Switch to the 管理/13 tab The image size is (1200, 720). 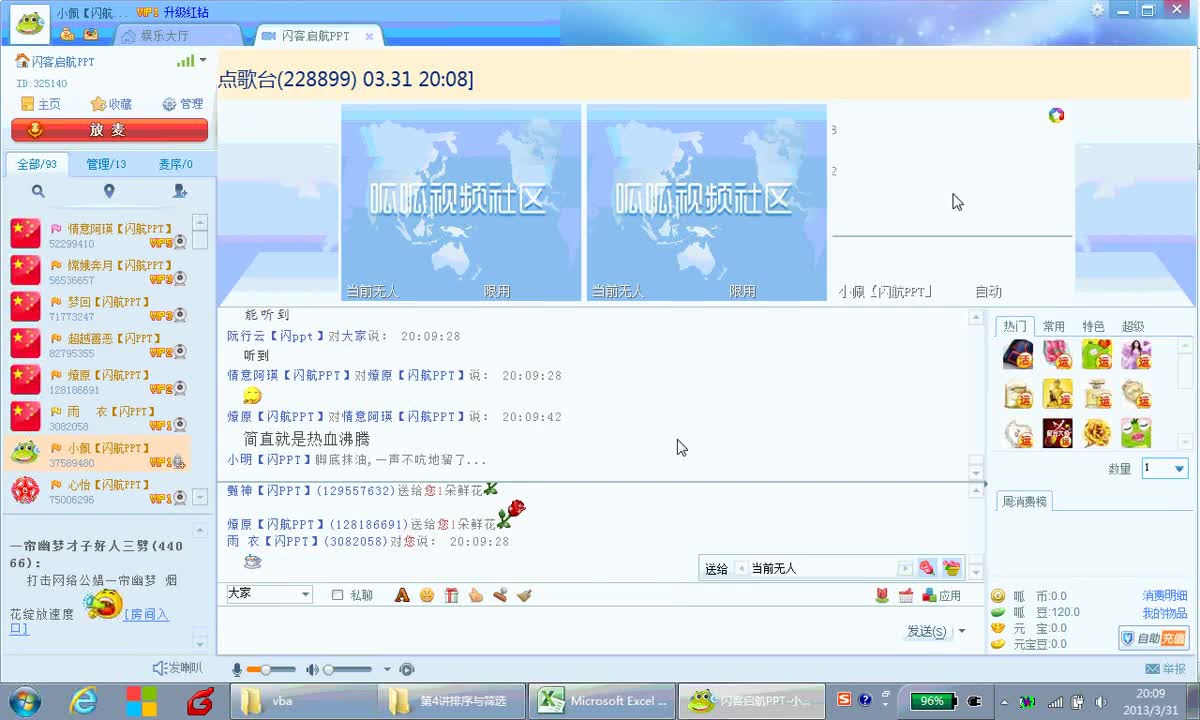coord(106,164)
